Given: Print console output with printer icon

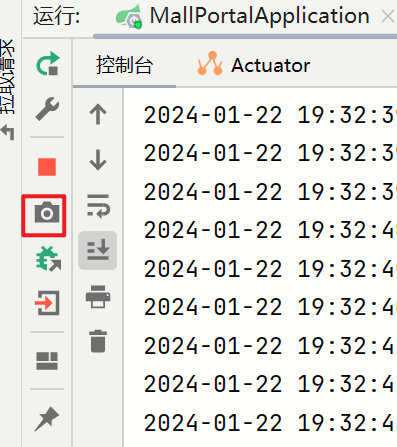Looking at the screenshot, I should tap(98, 296).
